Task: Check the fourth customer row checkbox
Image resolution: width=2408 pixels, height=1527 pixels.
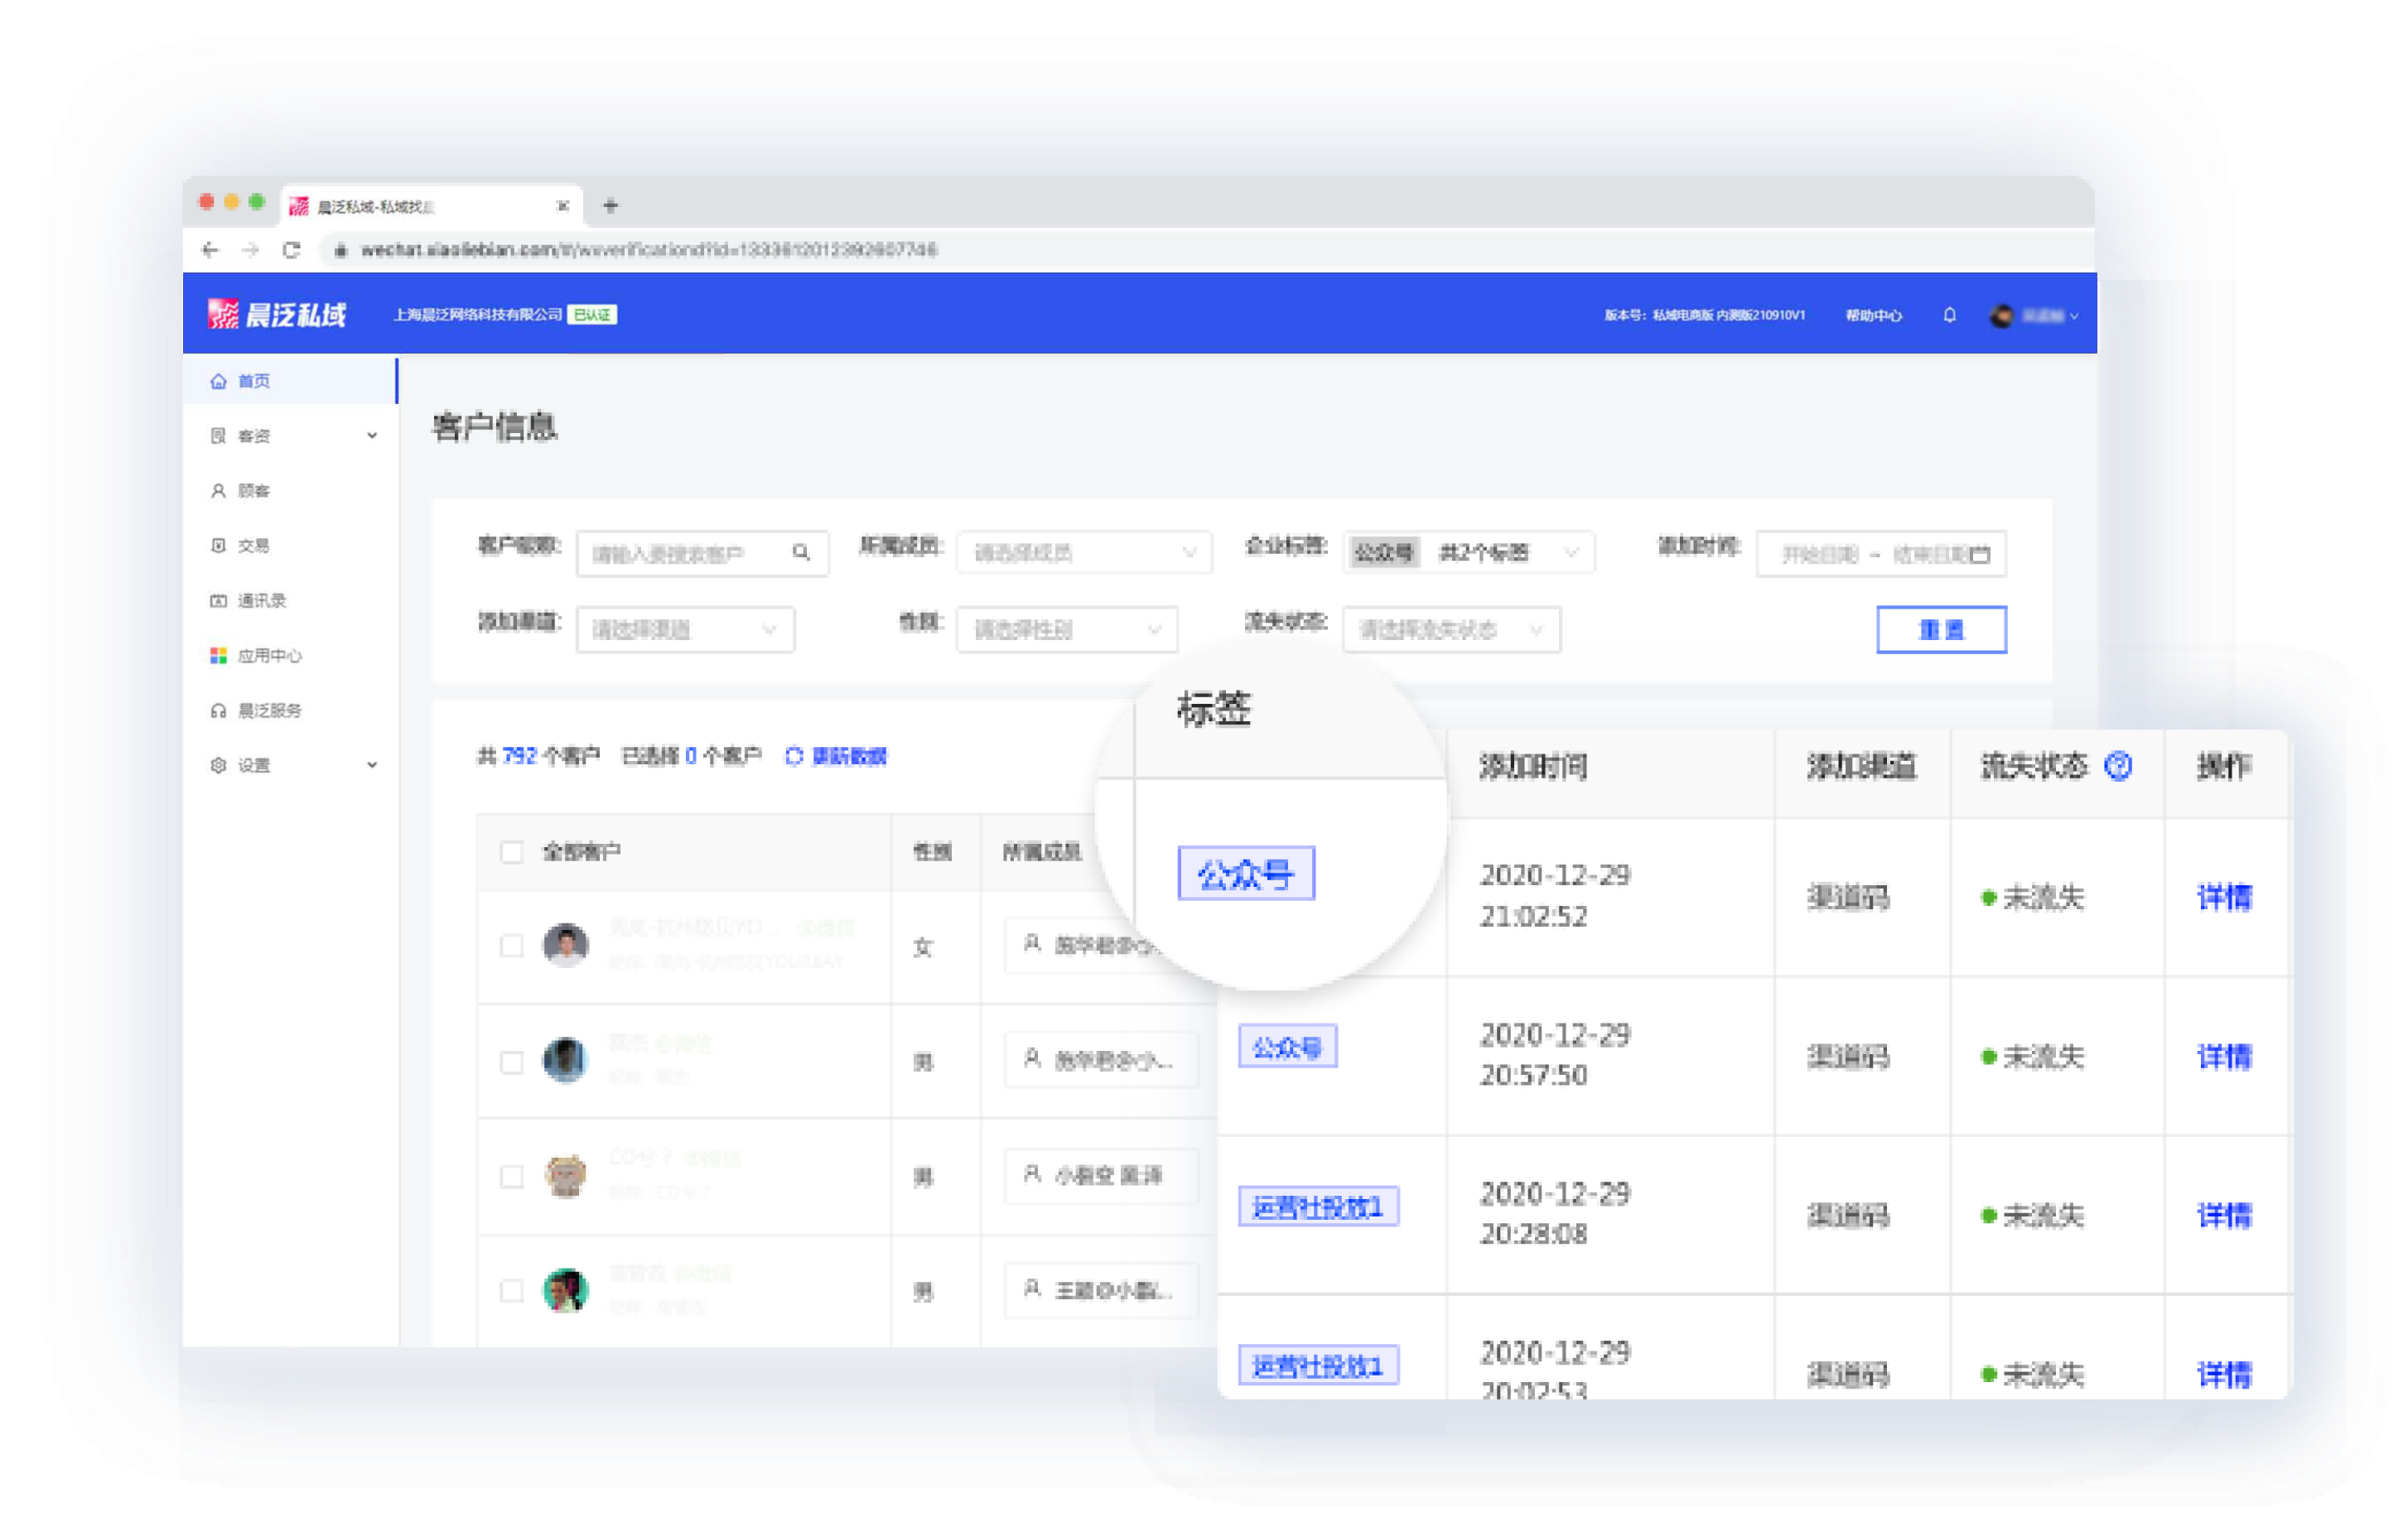Action: coord(511,1292)
